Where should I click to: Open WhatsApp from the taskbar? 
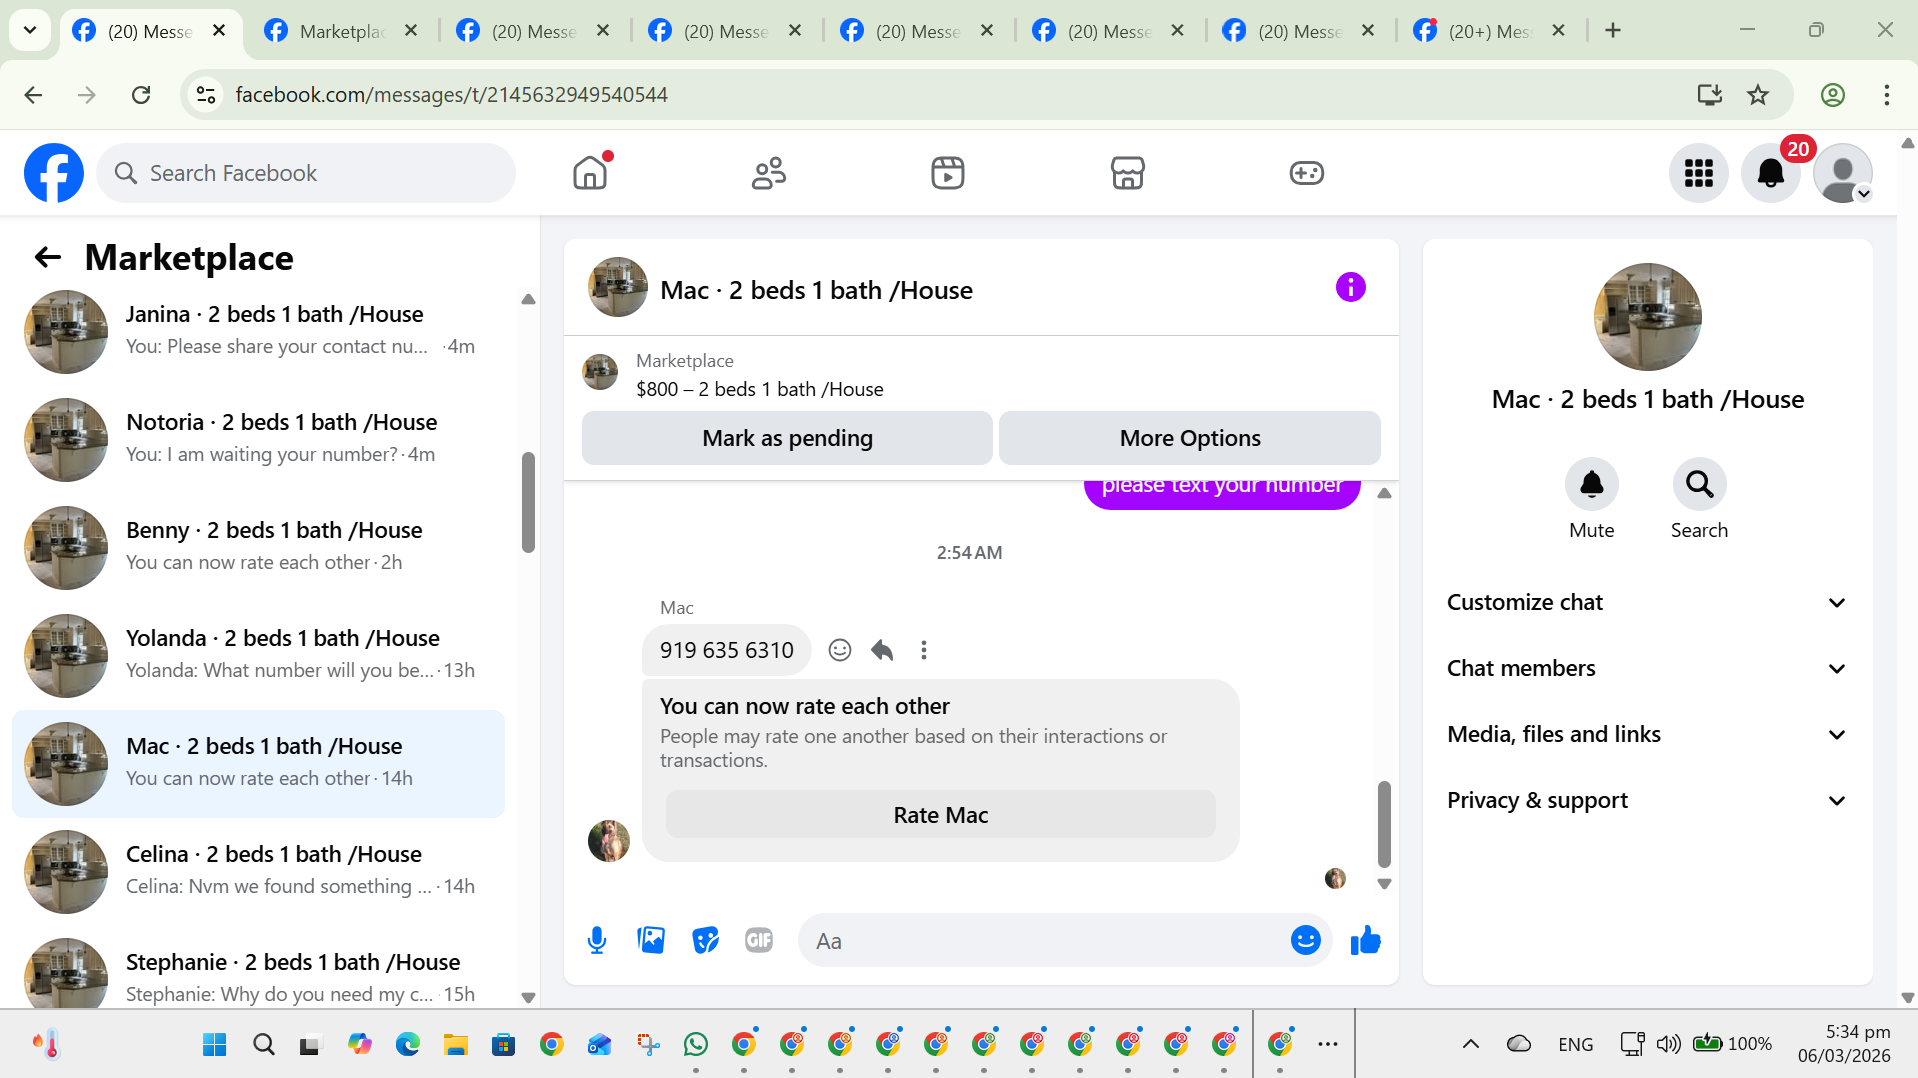tap(696, 1044)
